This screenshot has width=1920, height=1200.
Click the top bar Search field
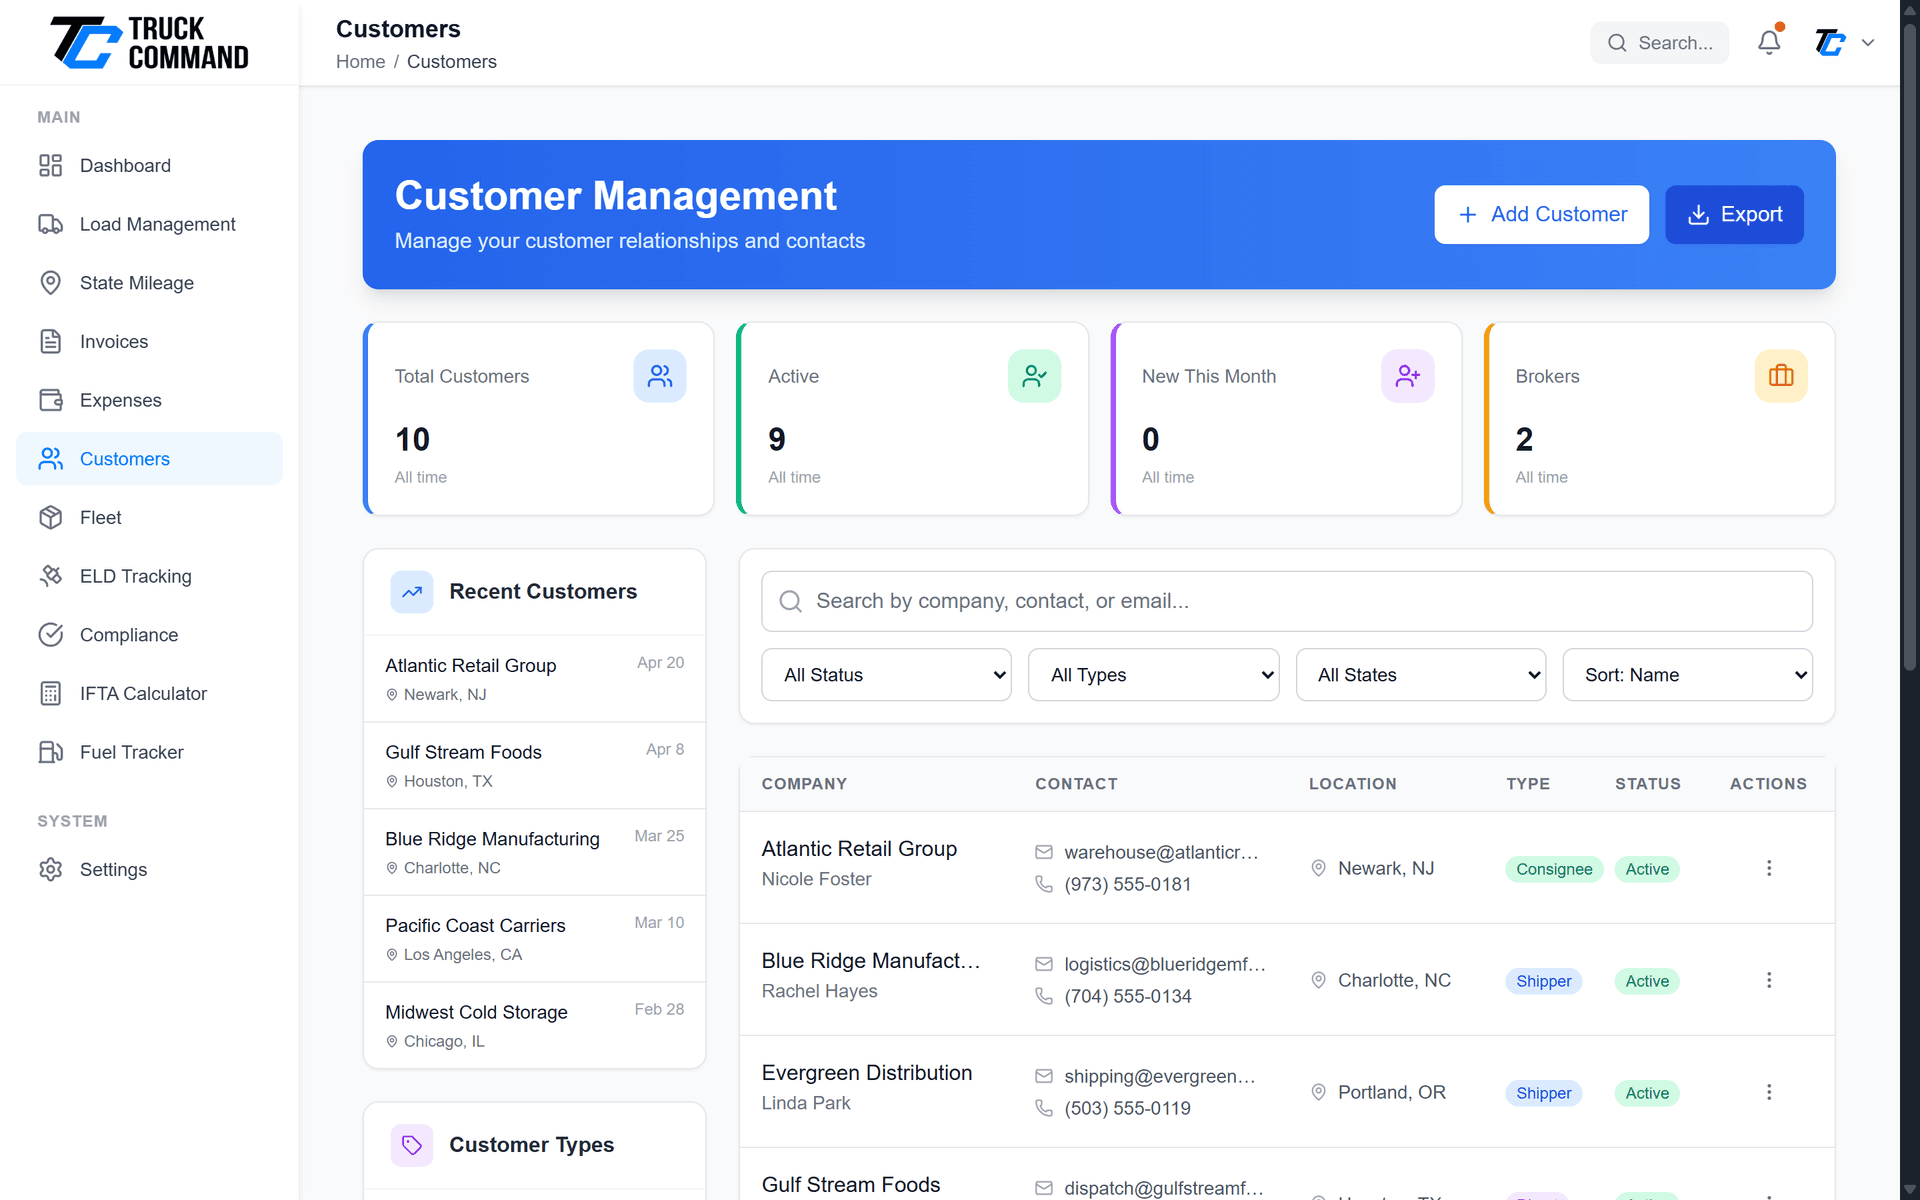[x=1660, y=43]
